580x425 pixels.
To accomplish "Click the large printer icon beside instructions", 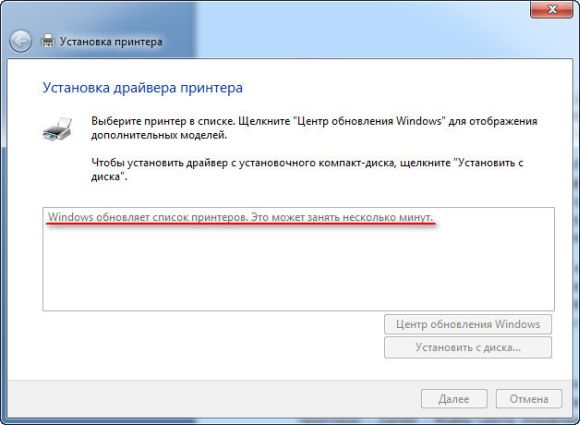I will pos(57,129).
